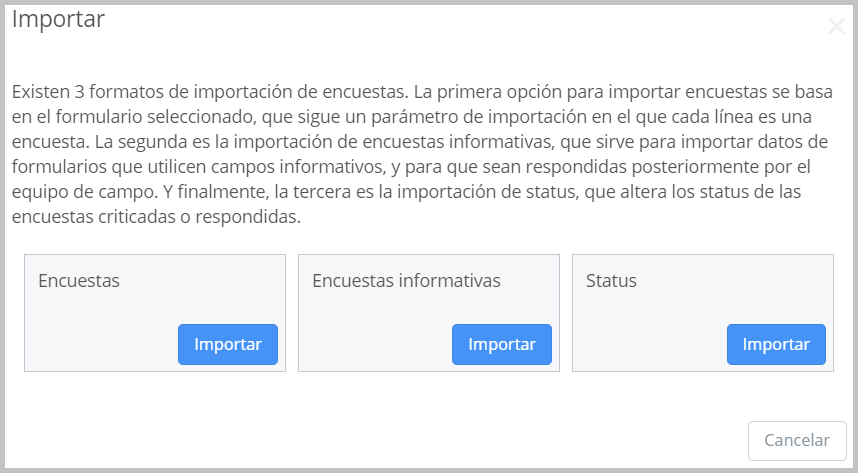
Task: Click Importar in the Encuestas card
Action: point(228,344)
